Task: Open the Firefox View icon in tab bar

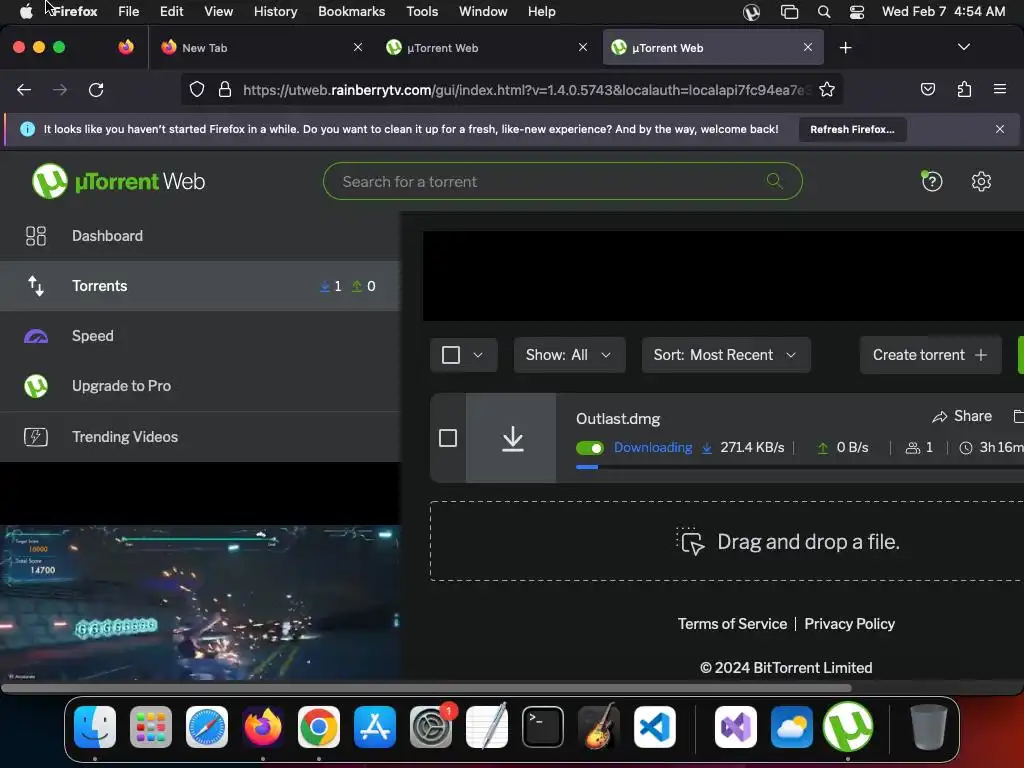Action: (126, 47)
